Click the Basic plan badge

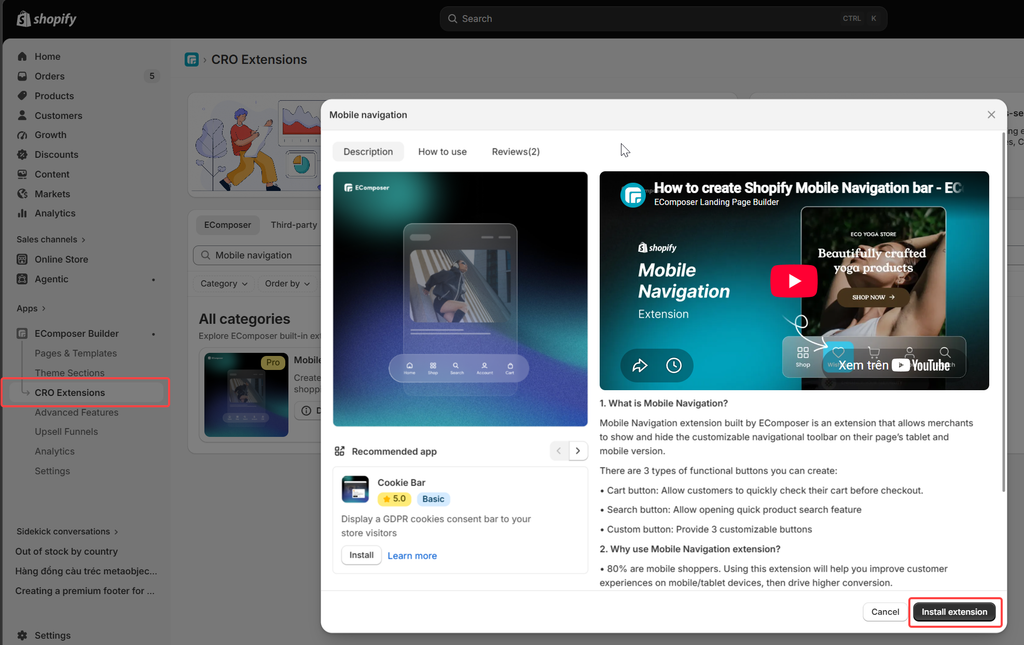click(x=433, y=499)
